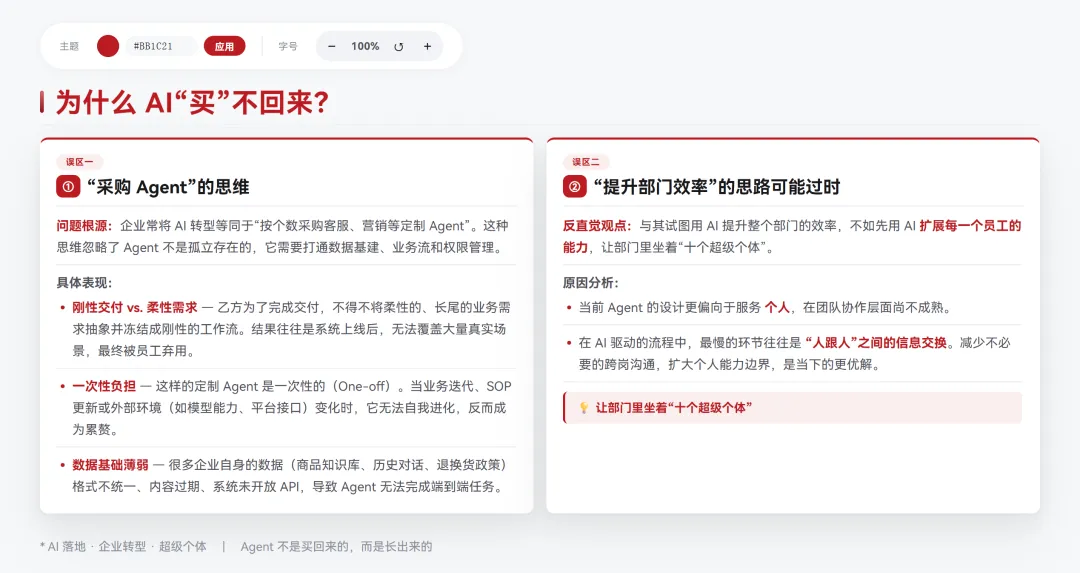Click highlighted text 扩展每一个员工的

[x=970, y=226]
